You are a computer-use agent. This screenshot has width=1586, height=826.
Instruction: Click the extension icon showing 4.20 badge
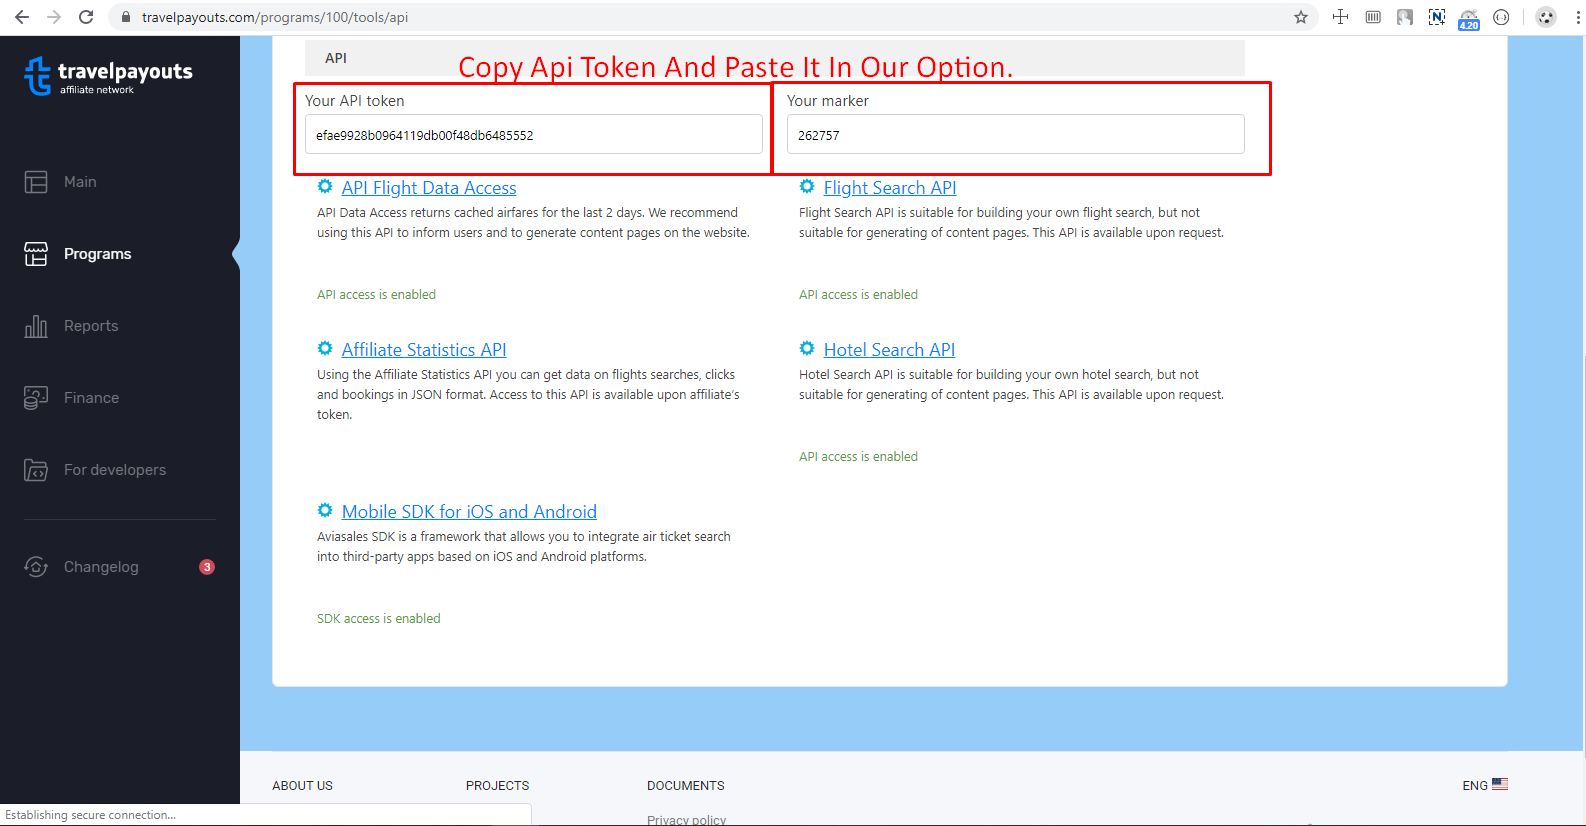tap(1469, 18)
